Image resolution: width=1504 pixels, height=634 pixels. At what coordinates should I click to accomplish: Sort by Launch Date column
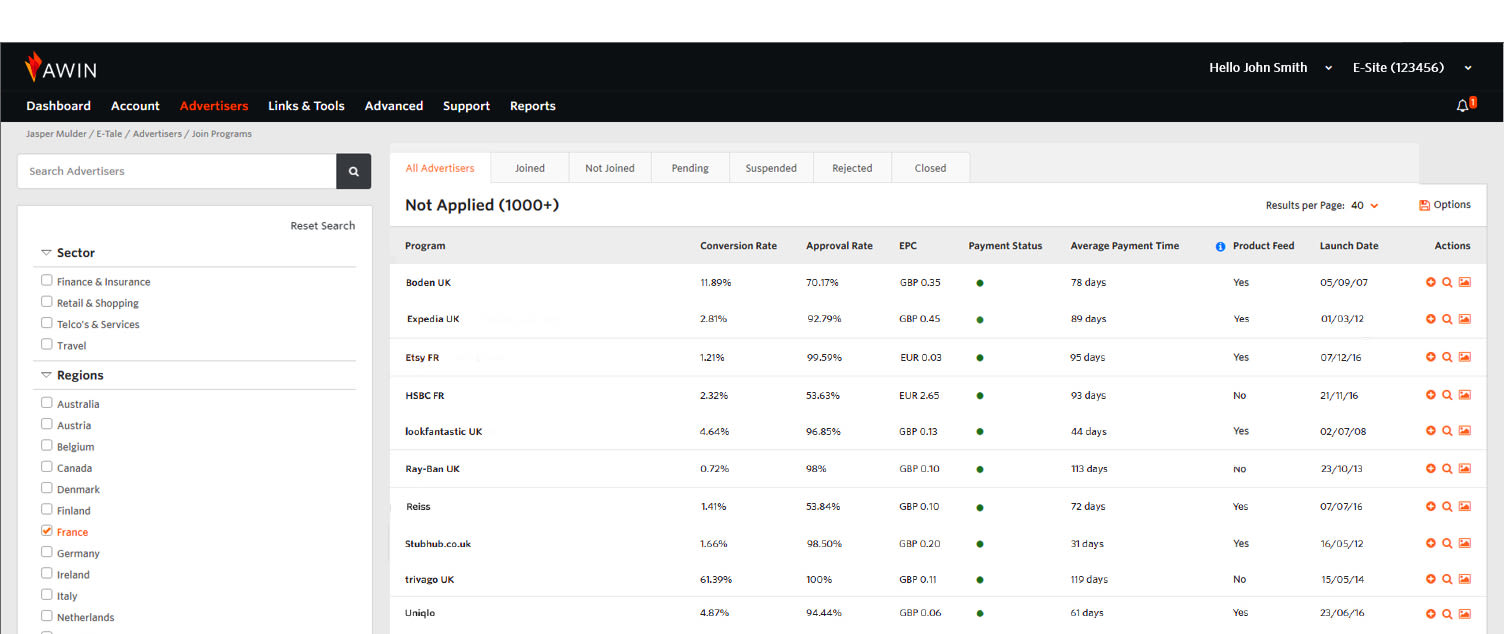pyautogui.click(x=1349, y=246)
